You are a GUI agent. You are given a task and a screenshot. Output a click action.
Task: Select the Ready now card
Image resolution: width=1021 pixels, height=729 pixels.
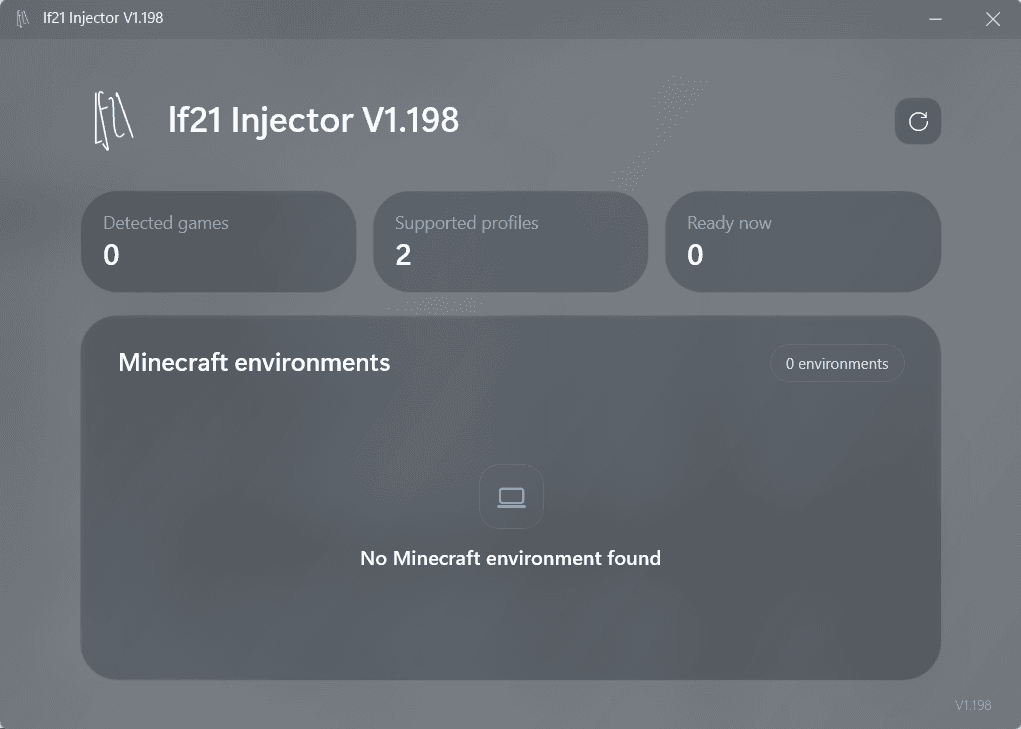803,241
